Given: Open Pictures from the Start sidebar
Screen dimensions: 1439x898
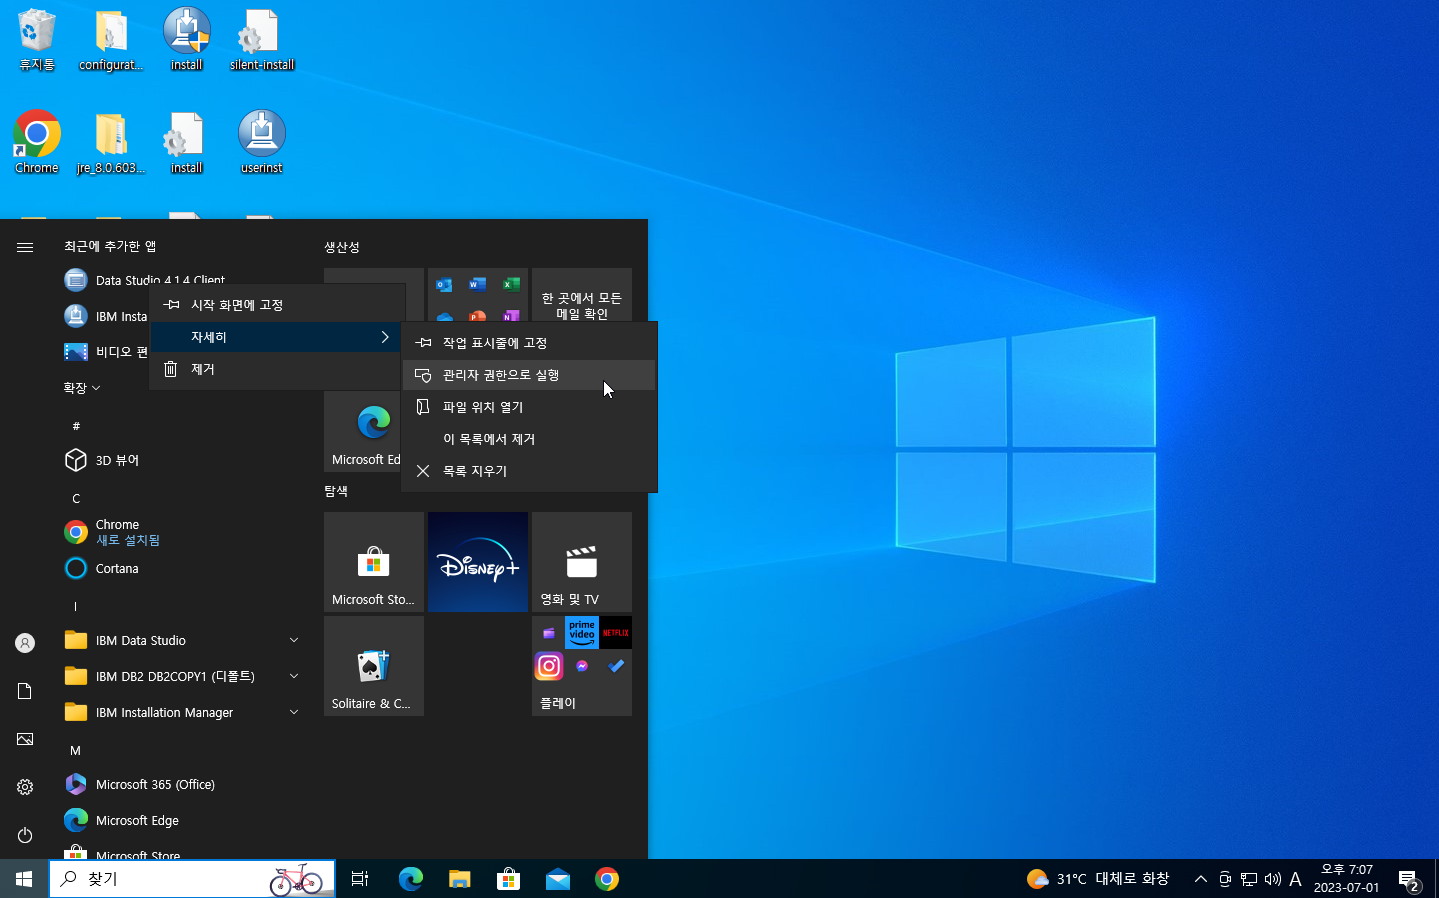Looking at the screenshot, I should (25, 739).
